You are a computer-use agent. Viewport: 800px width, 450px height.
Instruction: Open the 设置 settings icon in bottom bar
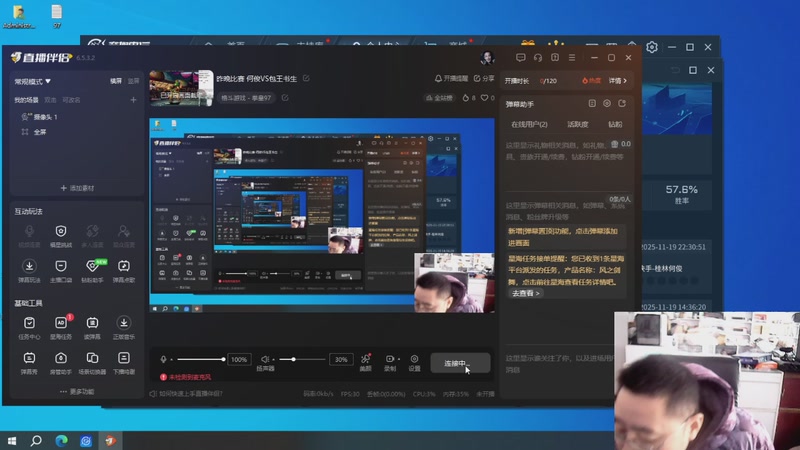(414, 359)
